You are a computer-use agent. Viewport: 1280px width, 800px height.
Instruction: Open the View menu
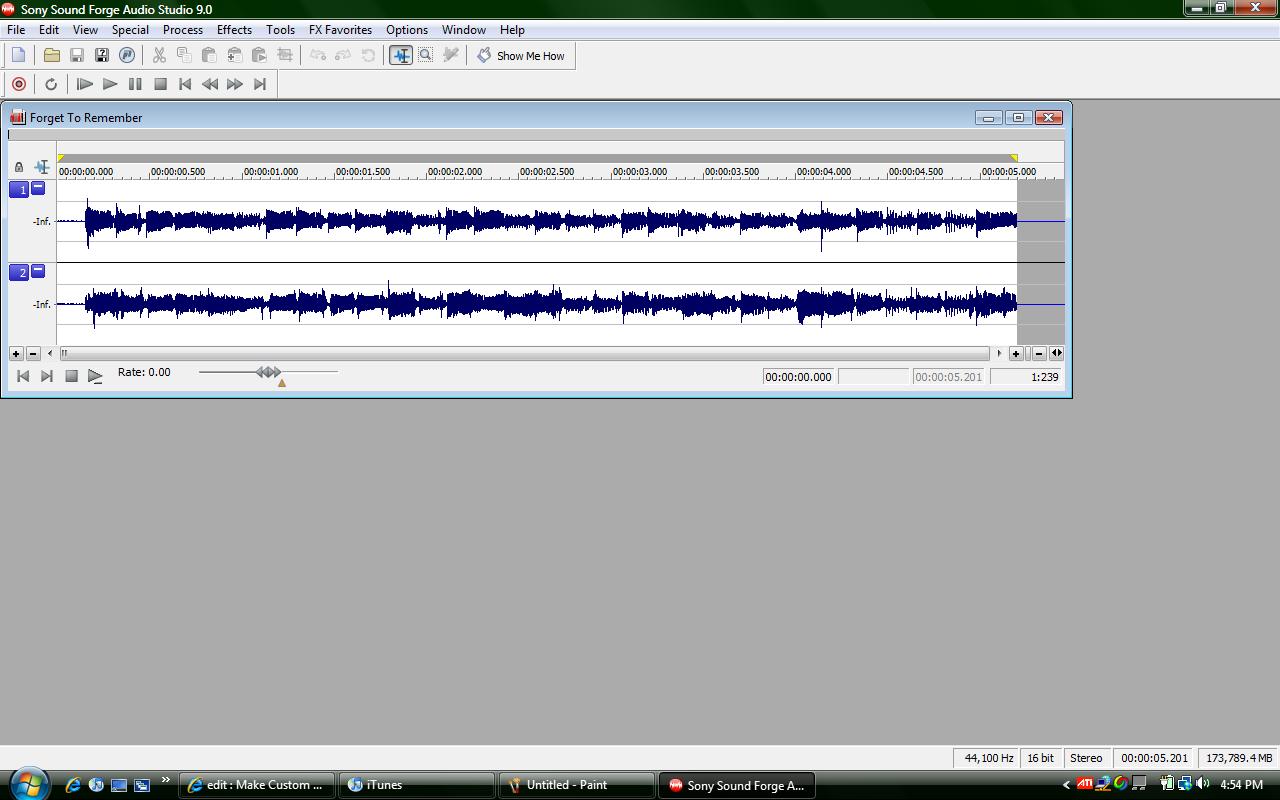[x=85, y=30]
